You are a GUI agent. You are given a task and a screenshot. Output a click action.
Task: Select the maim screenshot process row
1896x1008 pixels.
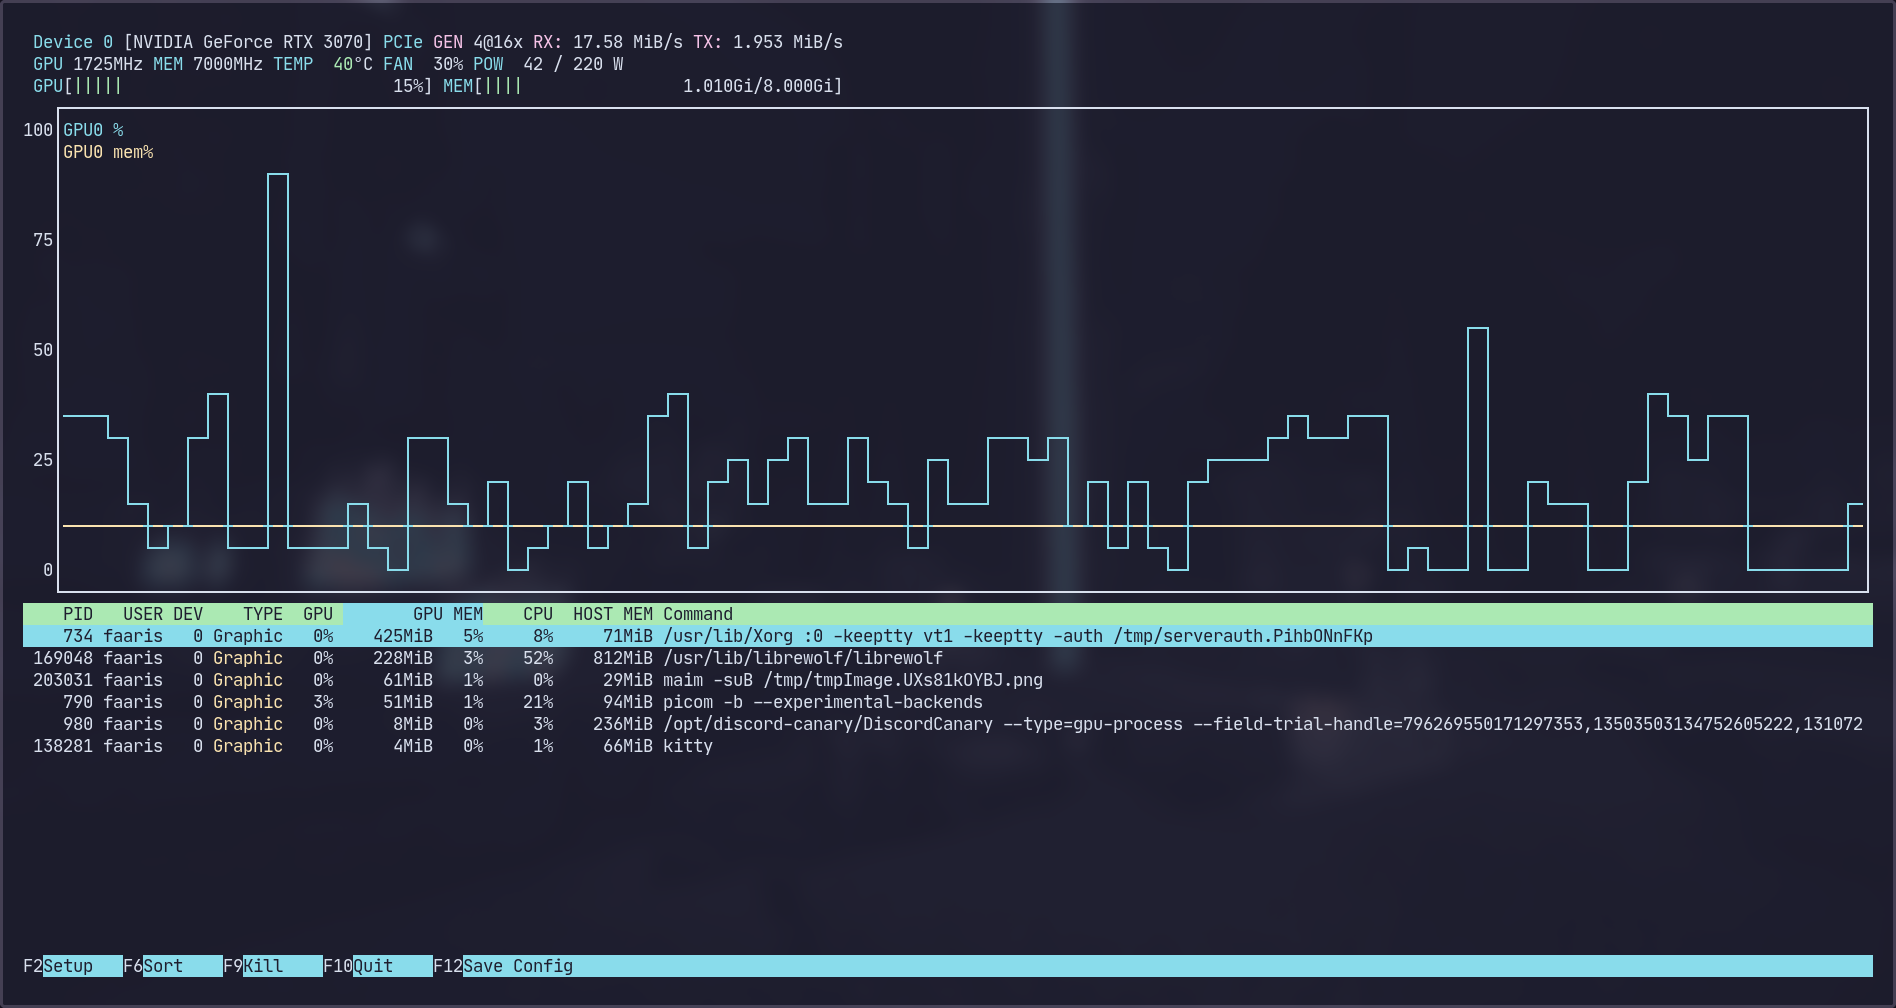pyautogui.click(x=948, y=680)
